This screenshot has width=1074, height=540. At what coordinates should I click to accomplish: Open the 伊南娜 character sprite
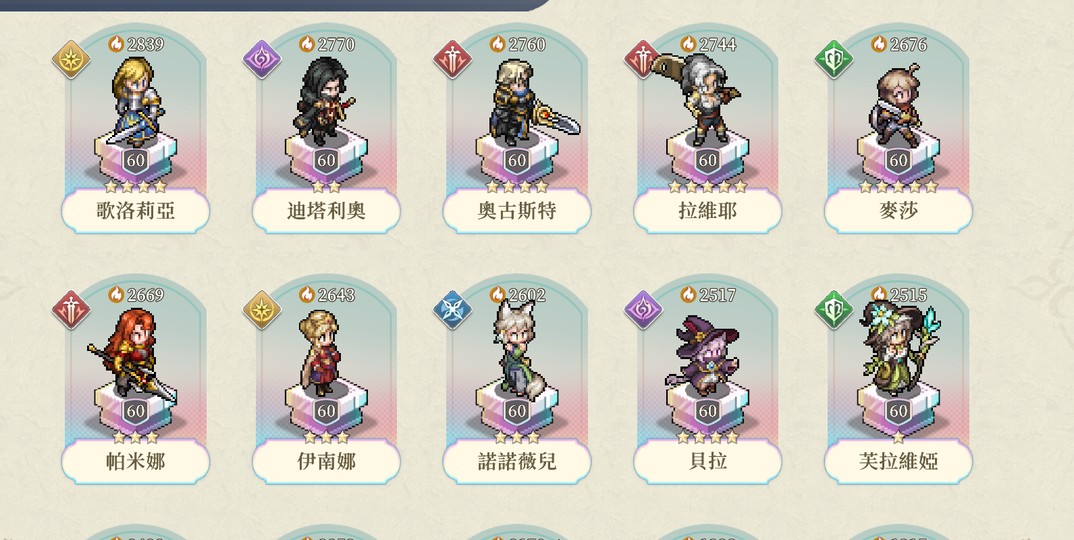[x=321, y=353]
